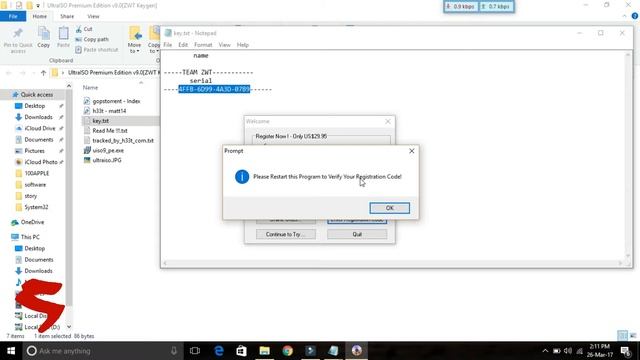
Task: Show hidden tray icons chevron
Action: click(545, 351)
